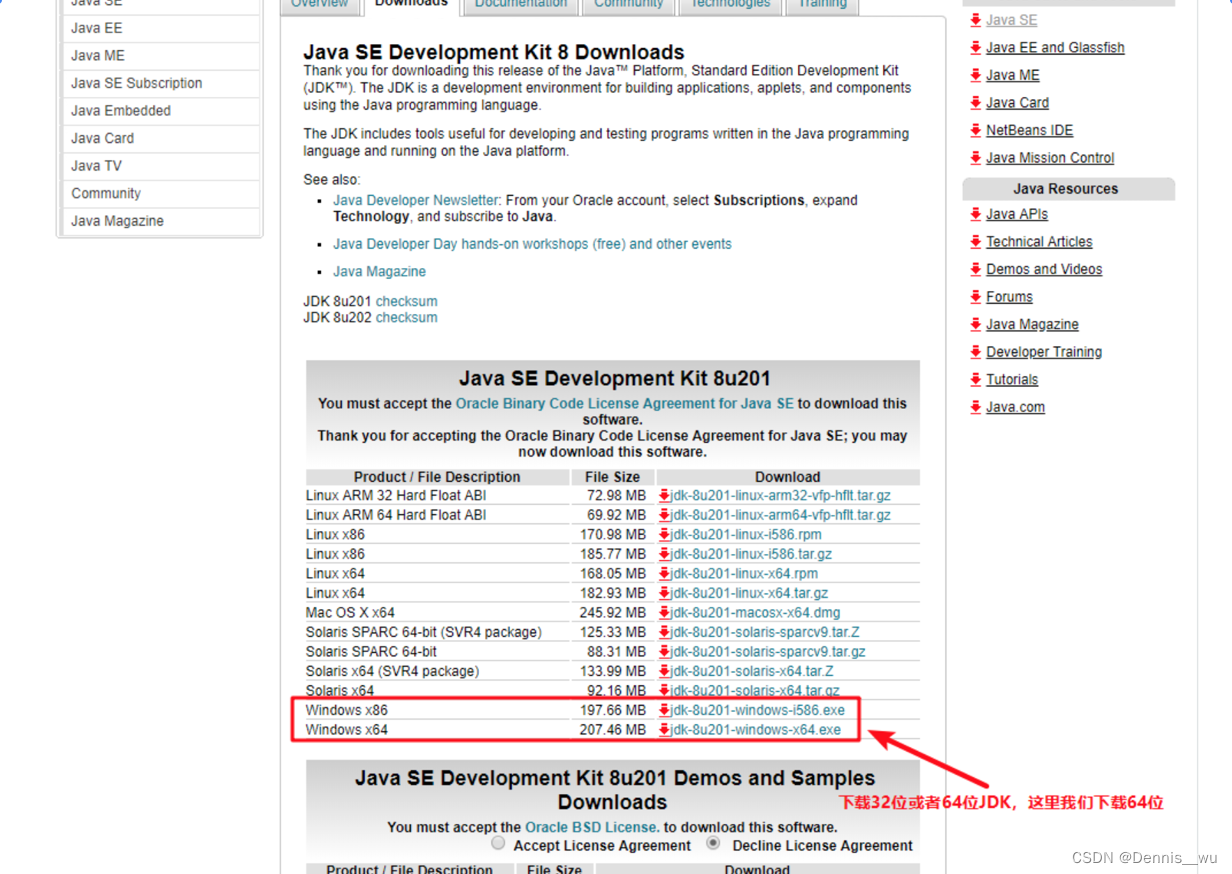The width and height of the screenshot is (1232, 874).
Task: Open JDK 8u201 checksum link
Action: 406,301
